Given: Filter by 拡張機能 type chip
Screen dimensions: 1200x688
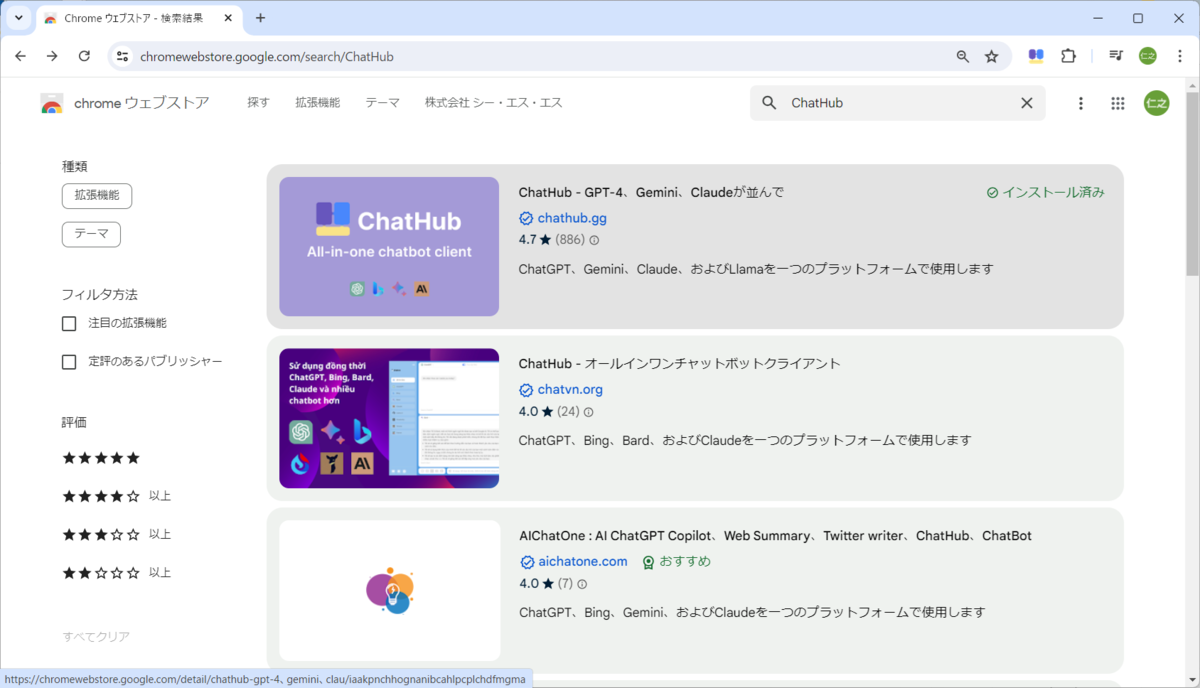Looking at the screenshot, I should [x=97, y=196].
